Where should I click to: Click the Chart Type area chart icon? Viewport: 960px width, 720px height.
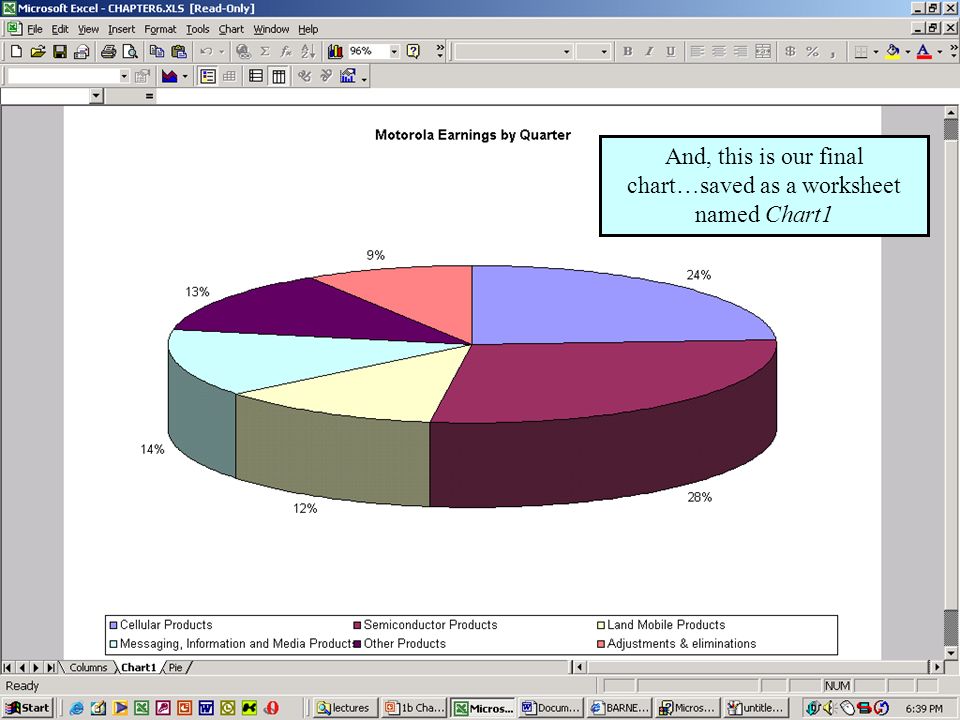click(x=170, y=77)
